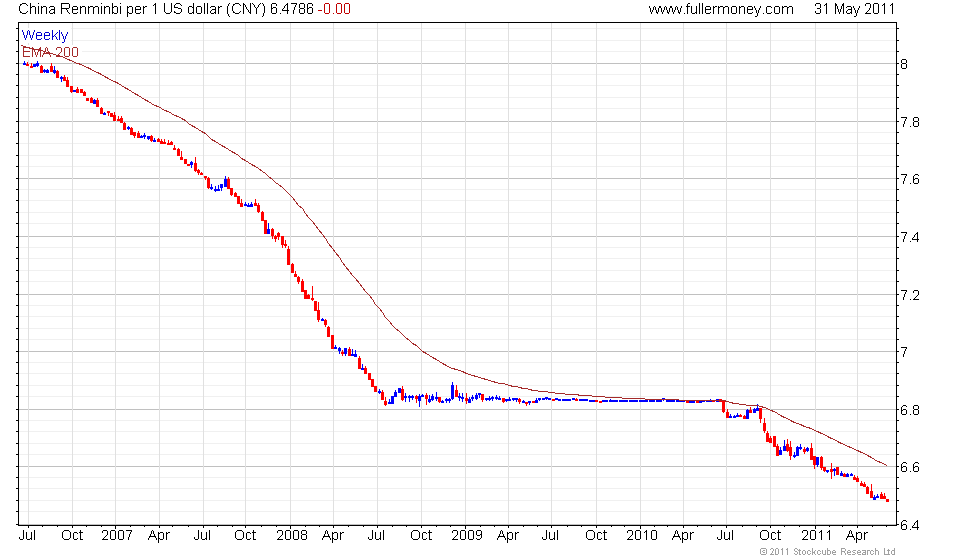The height and width of the screenshot is (560, 980).
Task: Click the date '31 May 2011'
Action: coord(854,9)
